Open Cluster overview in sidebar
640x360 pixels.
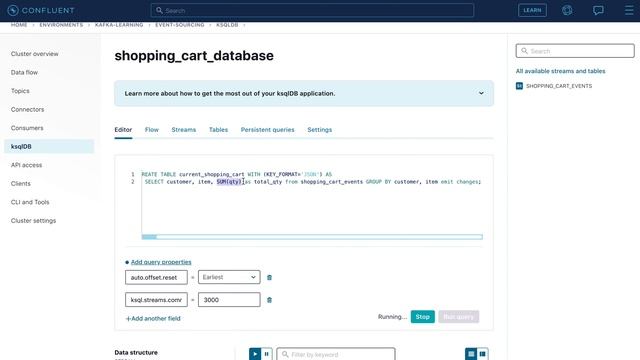point(35,54)
